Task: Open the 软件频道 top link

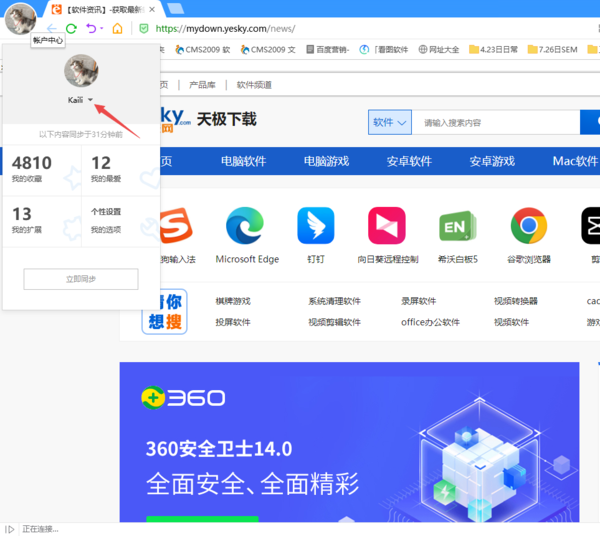Action: pos(254,85)
